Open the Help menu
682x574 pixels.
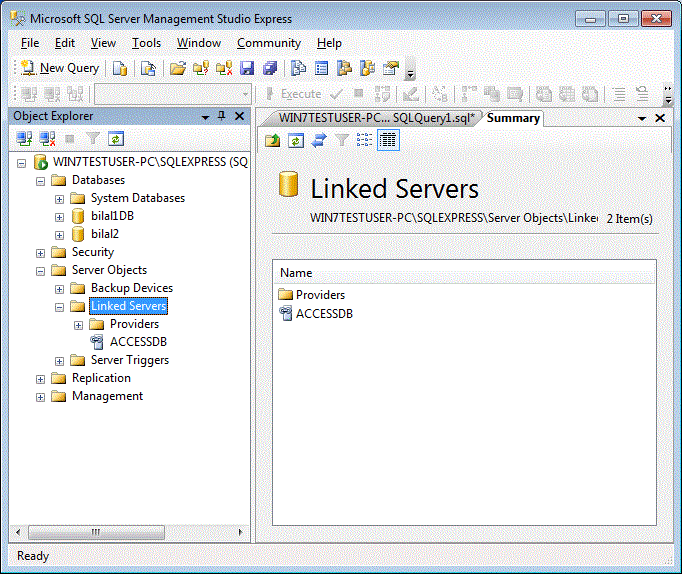[329, 43]
